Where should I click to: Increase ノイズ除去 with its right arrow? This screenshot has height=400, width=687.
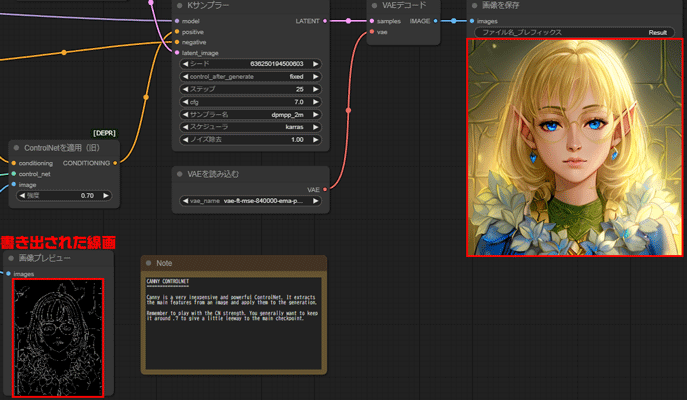(x=315, y=140)
